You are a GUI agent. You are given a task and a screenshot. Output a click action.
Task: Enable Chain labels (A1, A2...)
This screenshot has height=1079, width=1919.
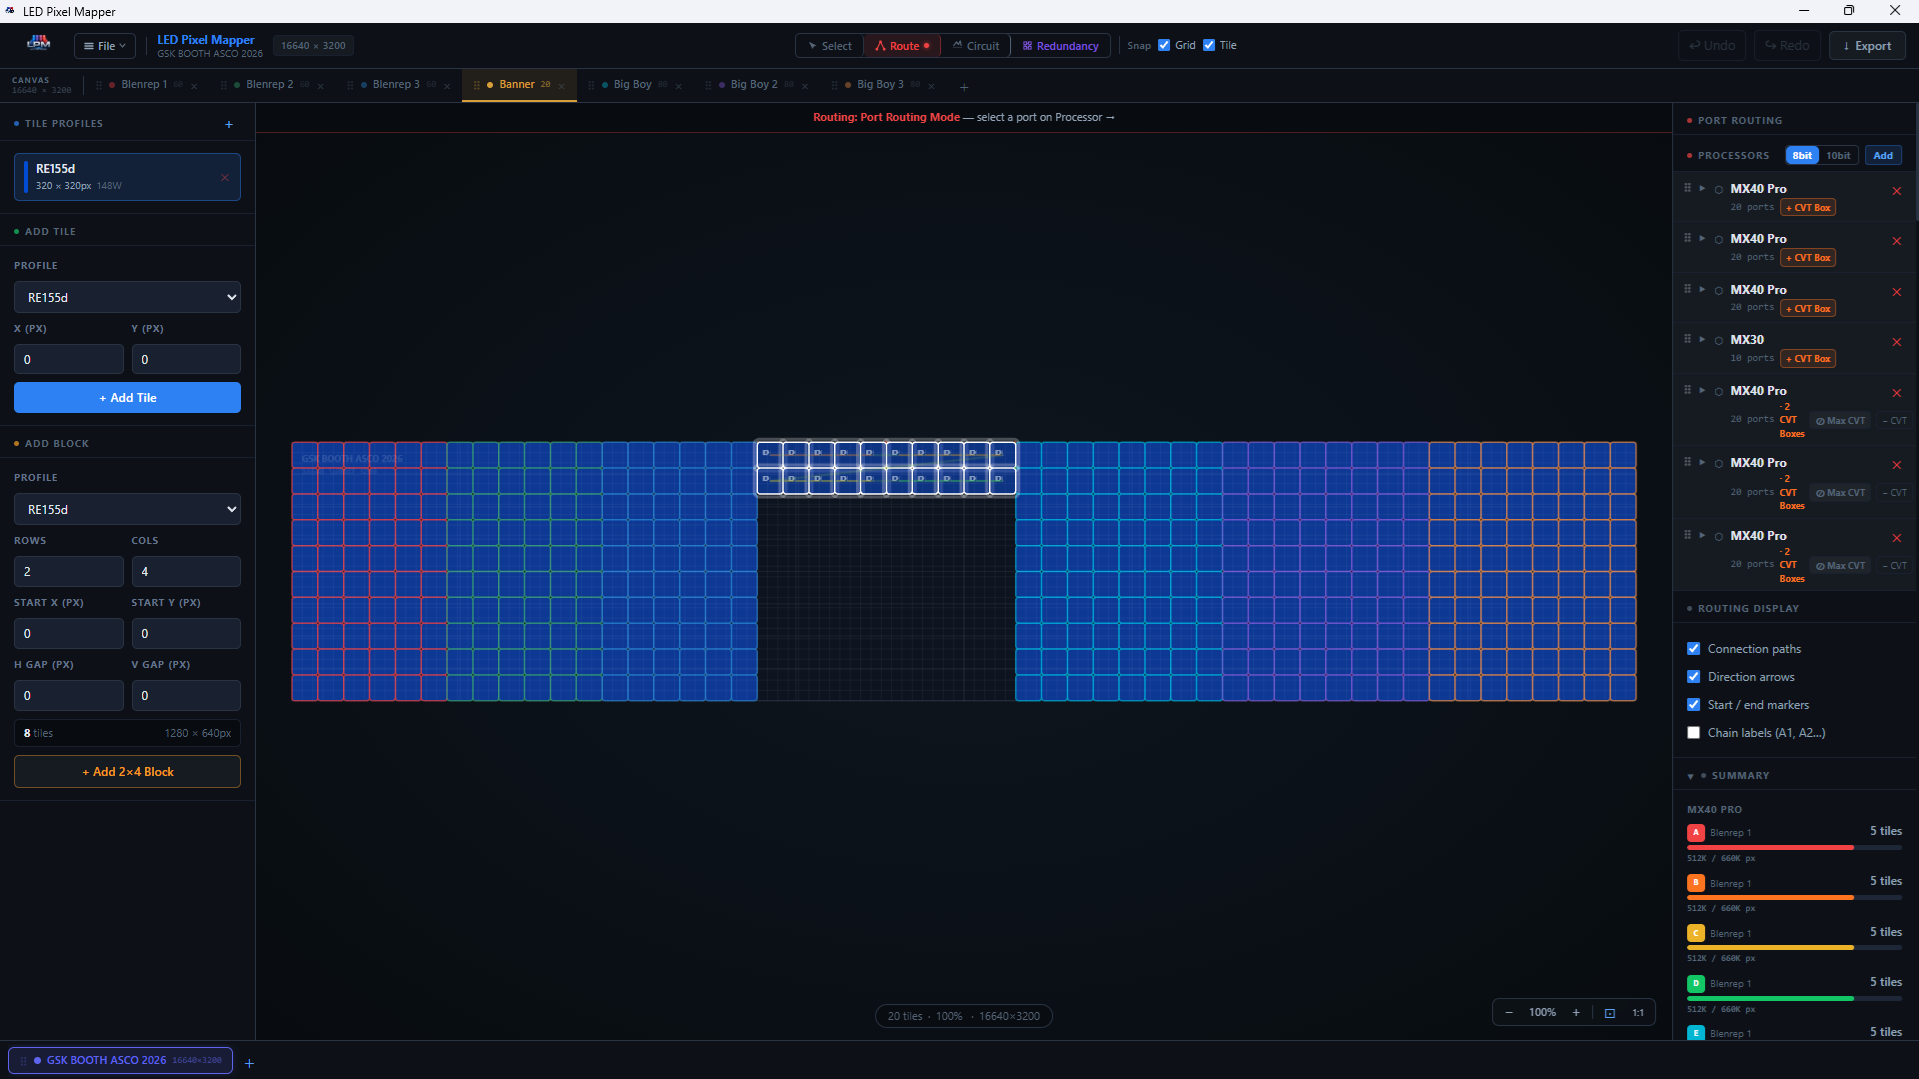(1693, 732)
